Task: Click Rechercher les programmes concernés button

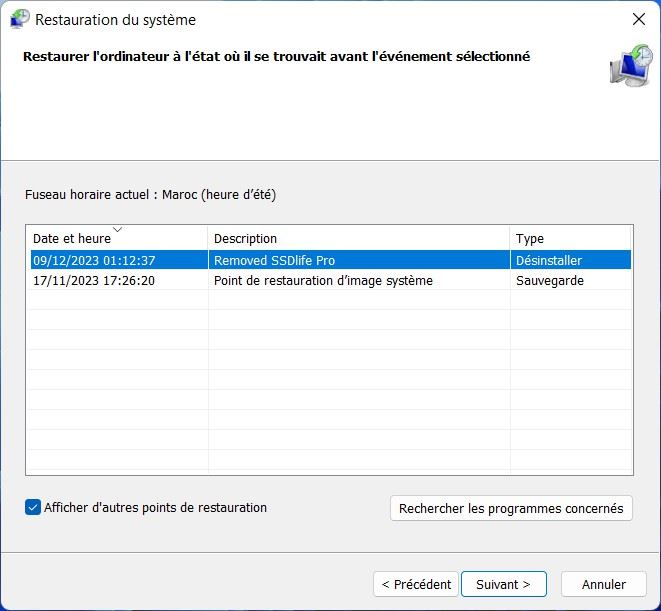Action: (x=510, y=508)
